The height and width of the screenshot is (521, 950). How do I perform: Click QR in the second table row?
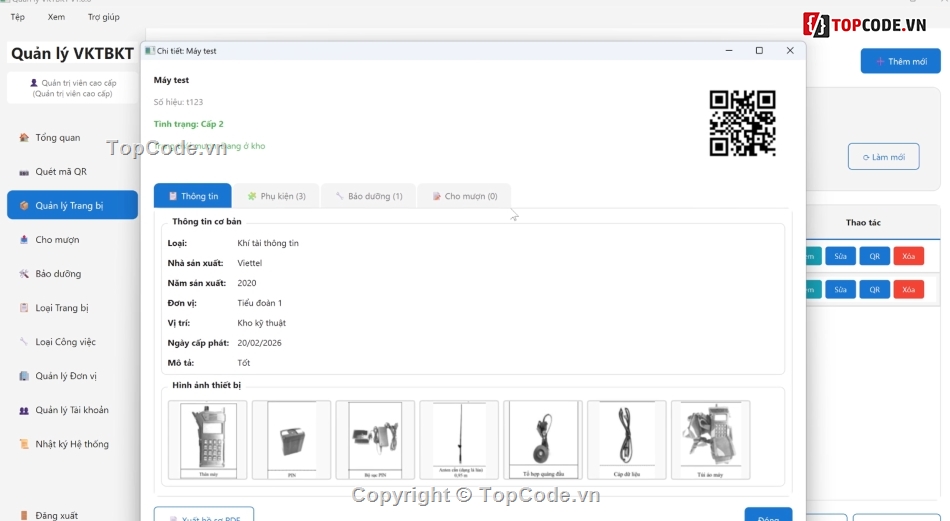coord(874,289)
